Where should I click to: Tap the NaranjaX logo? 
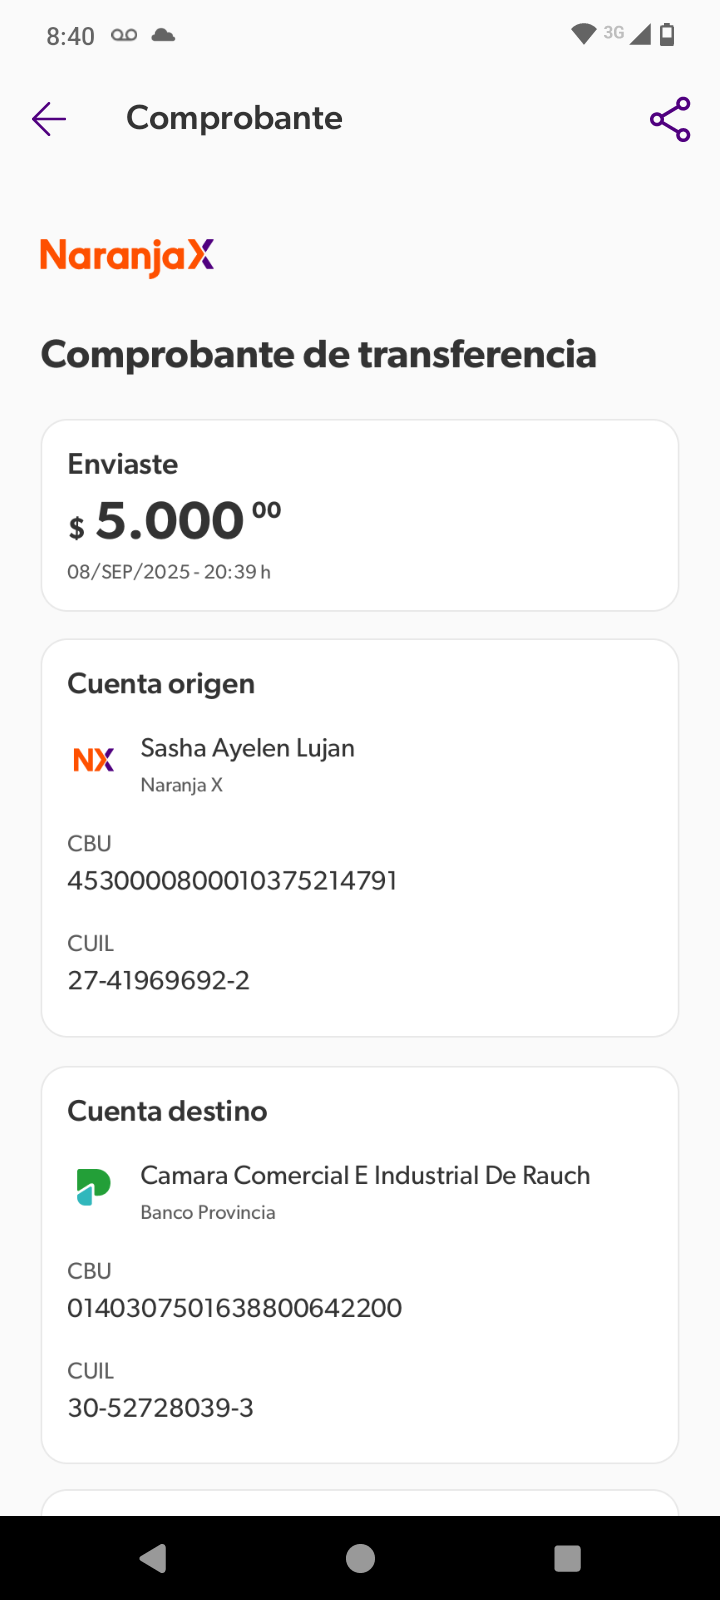(x=127, y=256)
